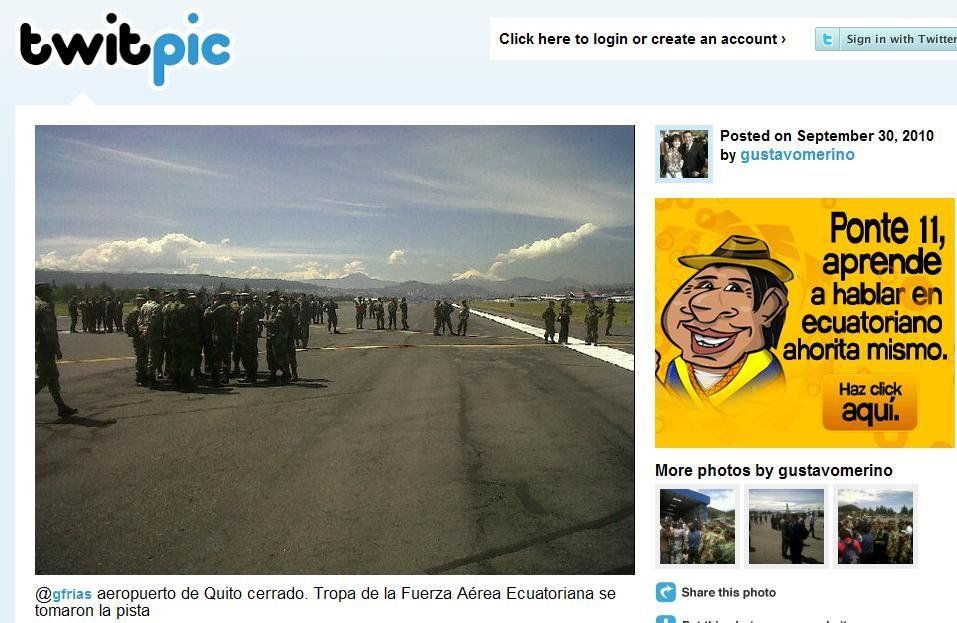957x623 pixels.
Task: Open the third thumbnail of more photos
Action: (x=875, y=526)
